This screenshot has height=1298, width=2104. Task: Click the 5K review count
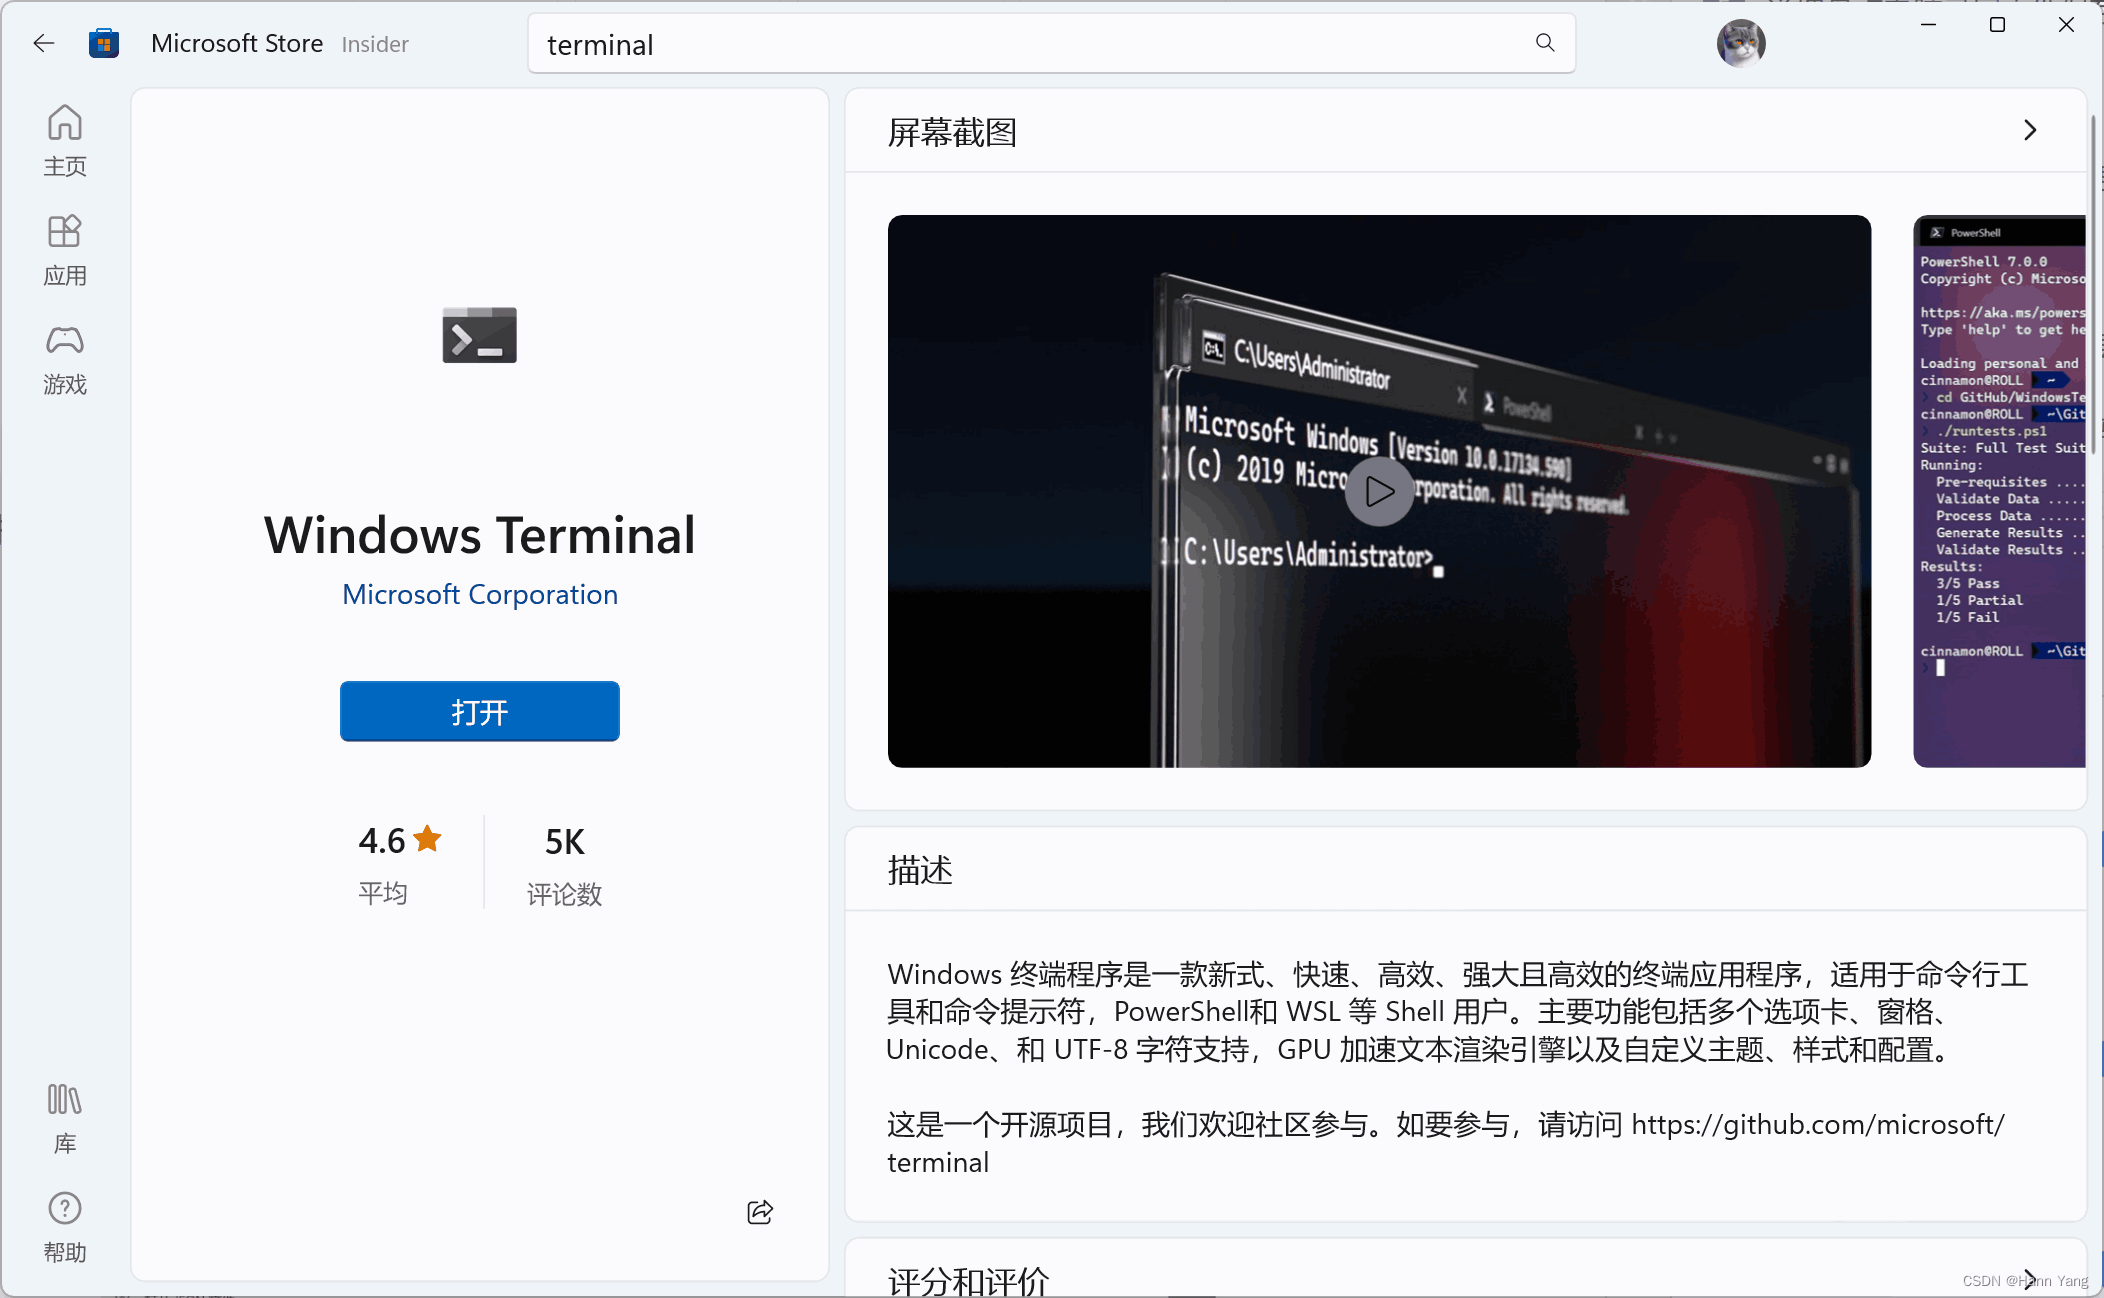tap(565, 863)
